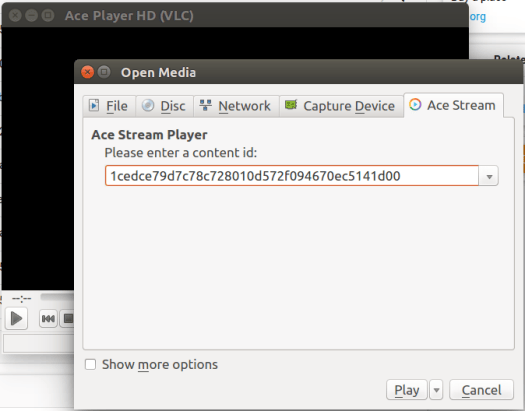Click the previous track button
Screen dimensions: 525x411
click(x=48, y=319)
